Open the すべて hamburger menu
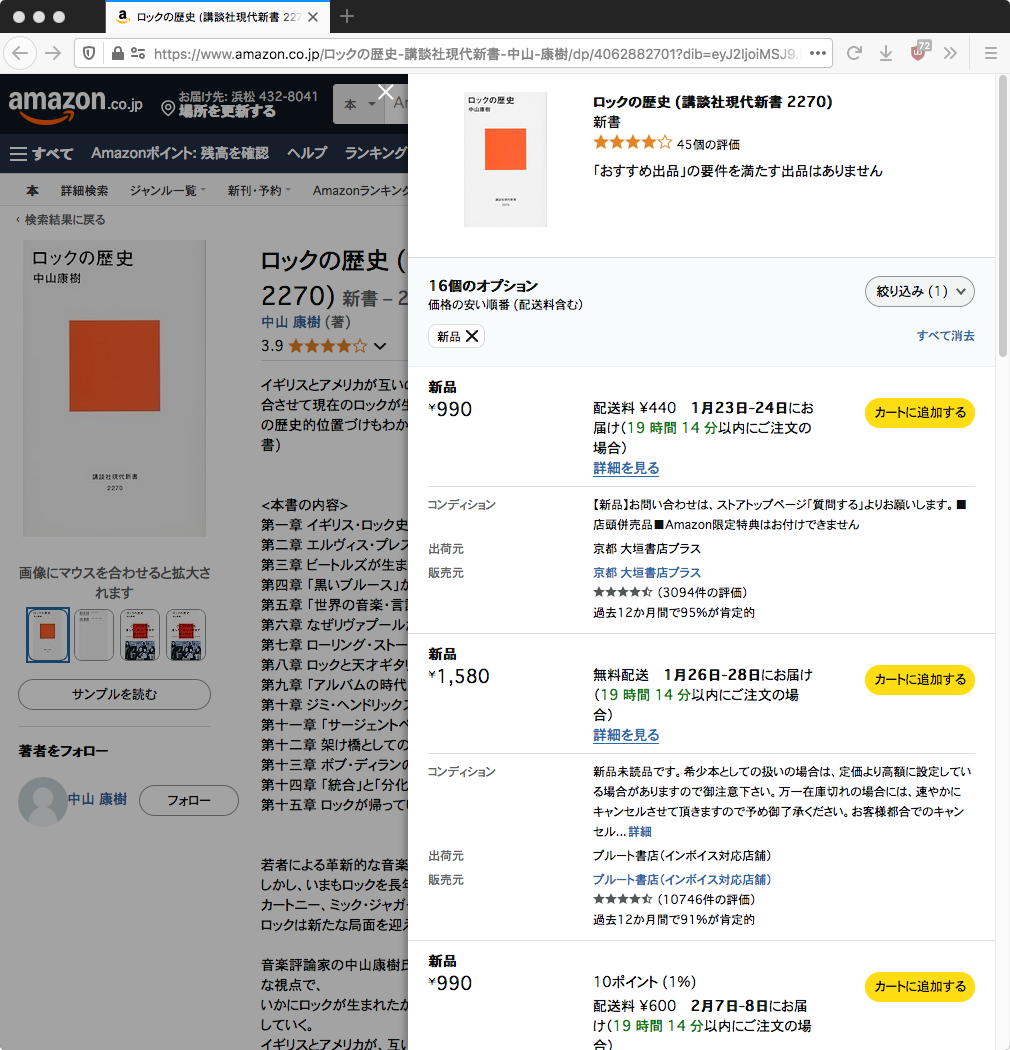Screen dimensions: 1010x1050 [42, 153]
